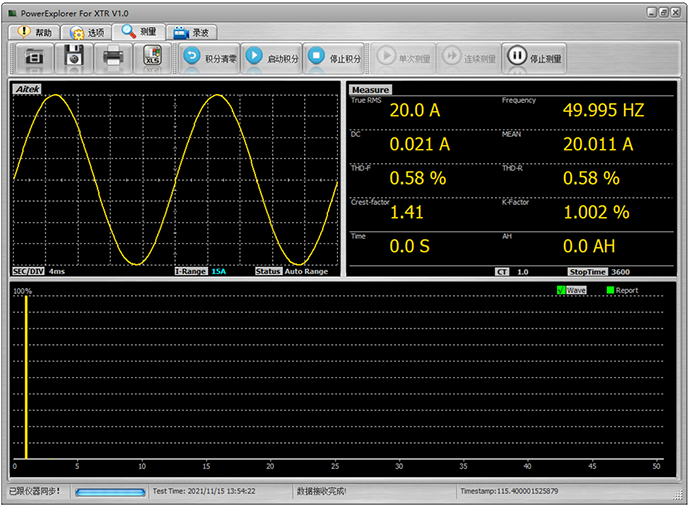
Task: Click the 连续测量 continuous measurement button
Action: (469, 58)
